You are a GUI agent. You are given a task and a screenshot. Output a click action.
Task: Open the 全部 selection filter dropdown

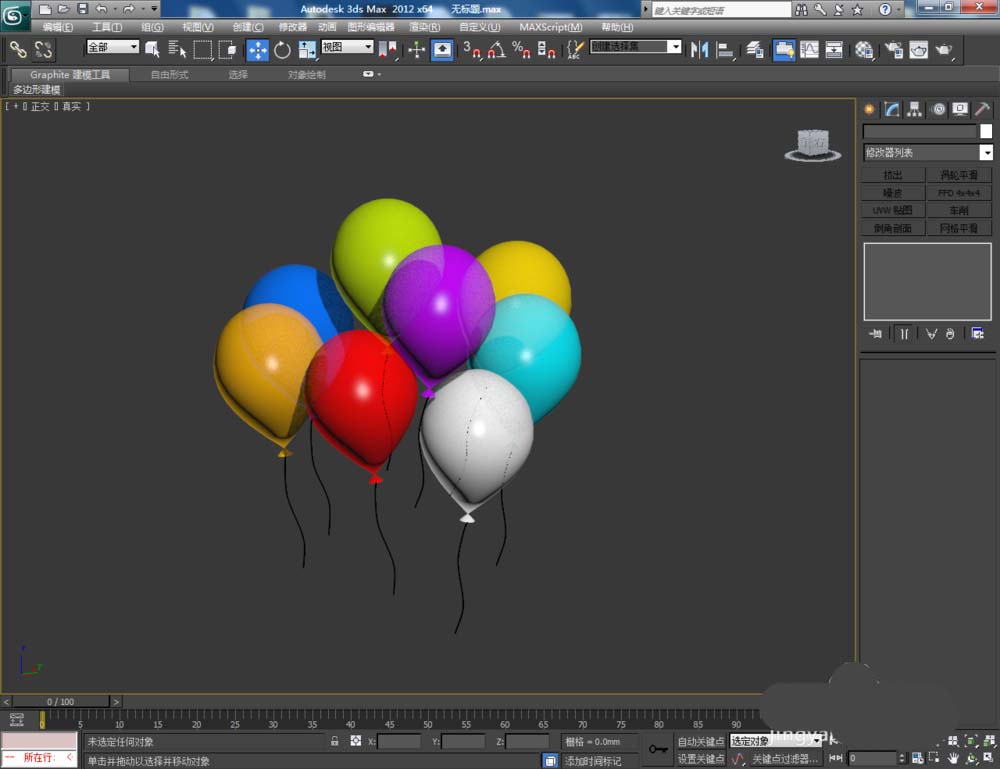(112, 47)
